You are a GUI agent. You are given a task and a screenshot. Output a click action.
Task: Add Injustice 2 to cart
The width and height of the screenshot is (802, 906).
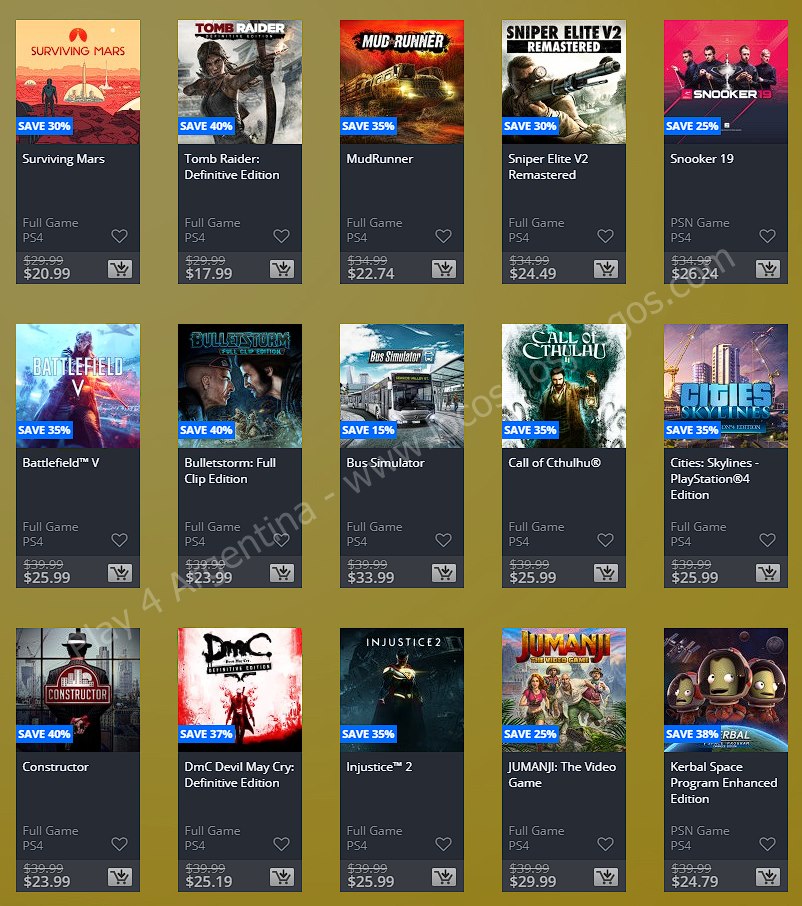[x=444, y=877]
